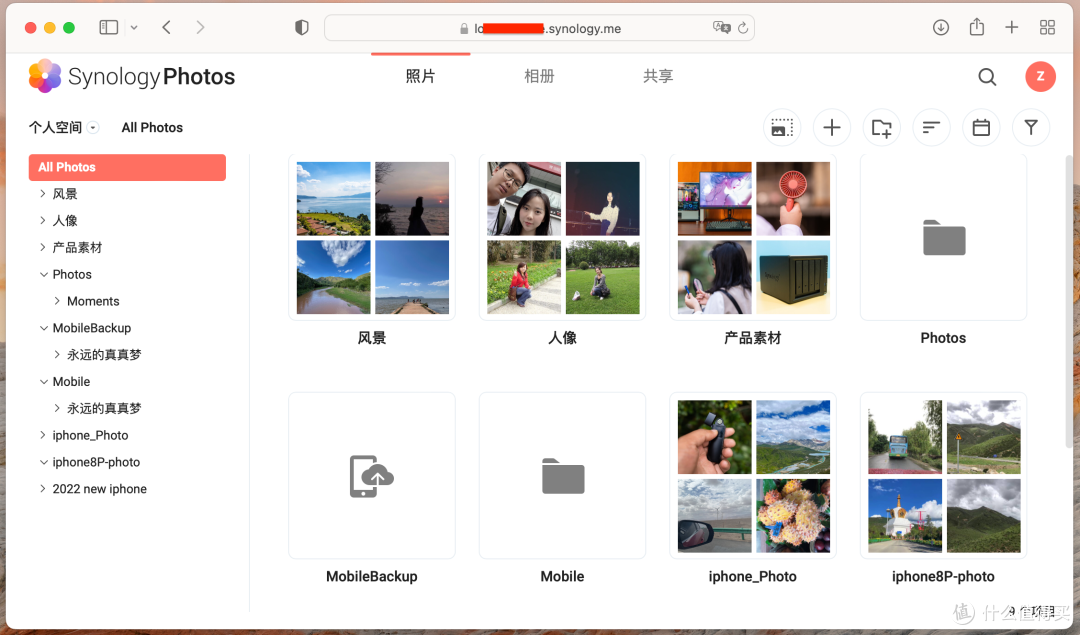Open Moments under Photos in sidebar
Viewport: 1080px width, 635px height.
(x=93, y=301)
